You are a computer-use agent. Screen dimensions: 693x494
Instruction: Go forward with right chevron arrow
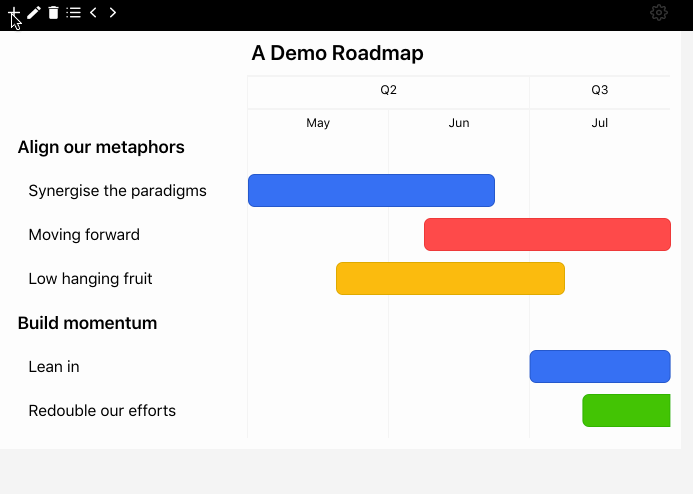[x=113, y=13]
